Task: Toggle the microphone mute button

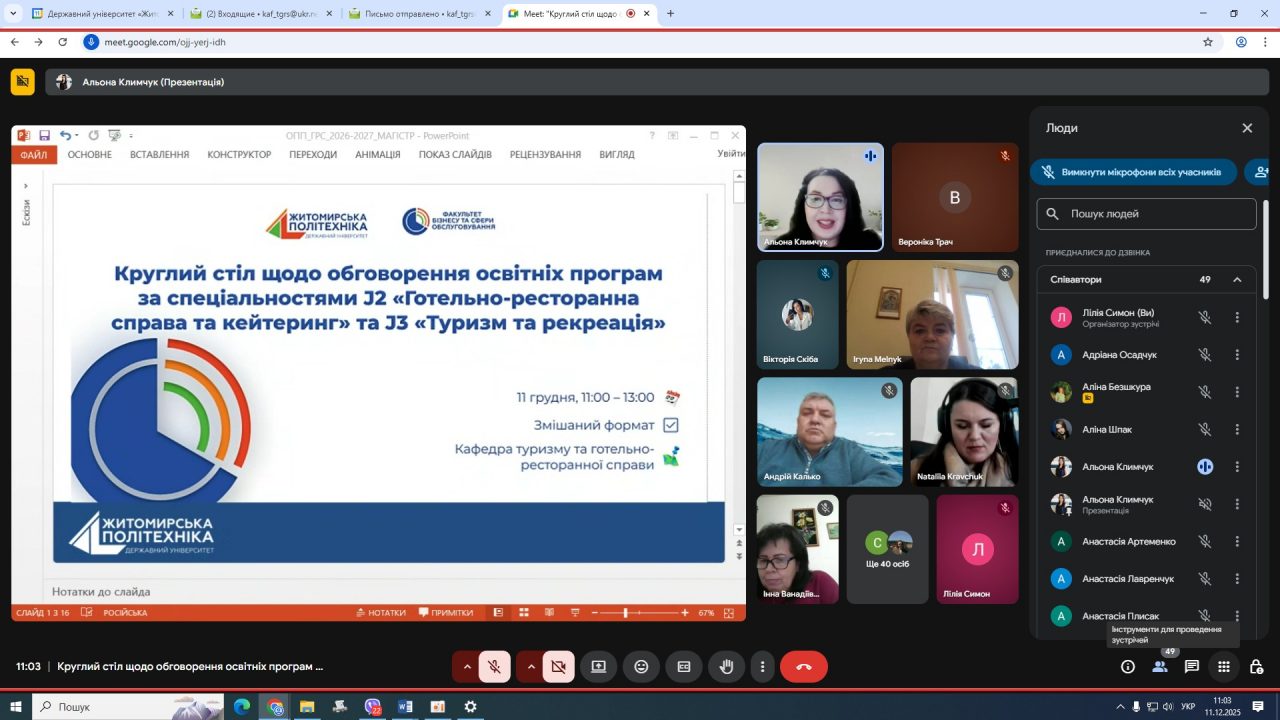Action: pyautogui.click(x=495, y=667)
